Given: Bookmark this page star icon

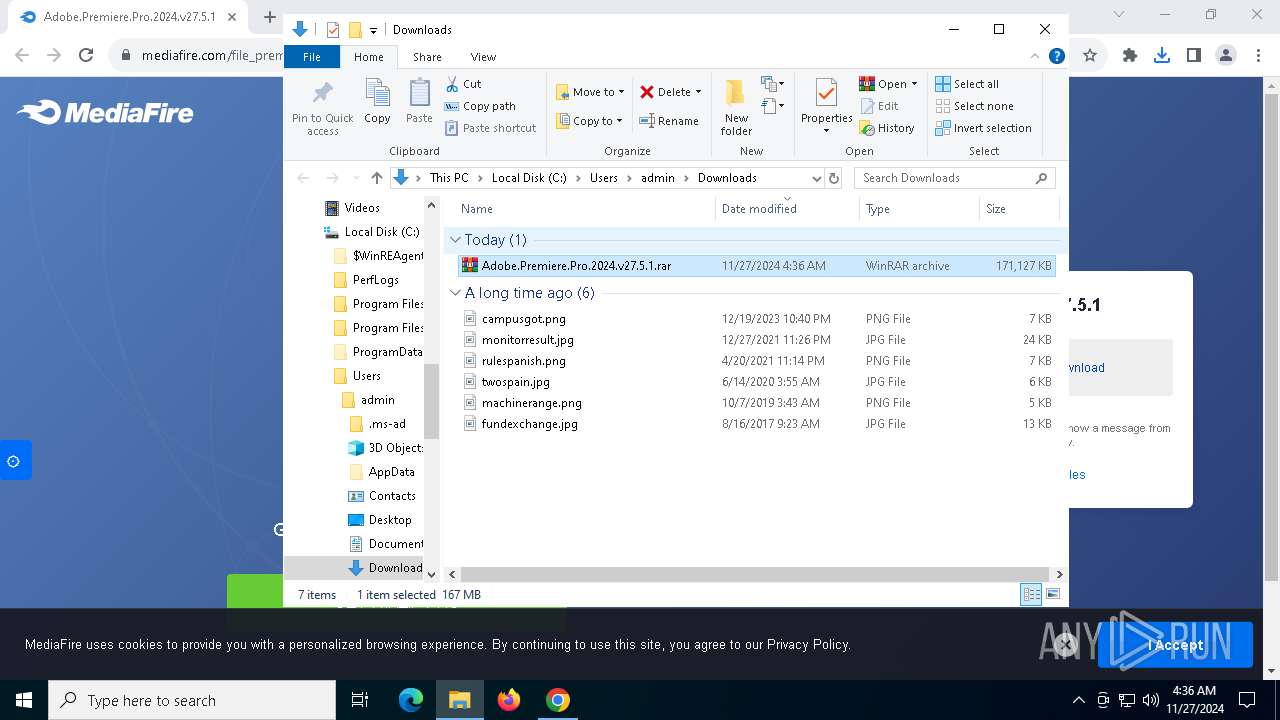Looking at the screenshot, I should click(x=1090, y=56).
